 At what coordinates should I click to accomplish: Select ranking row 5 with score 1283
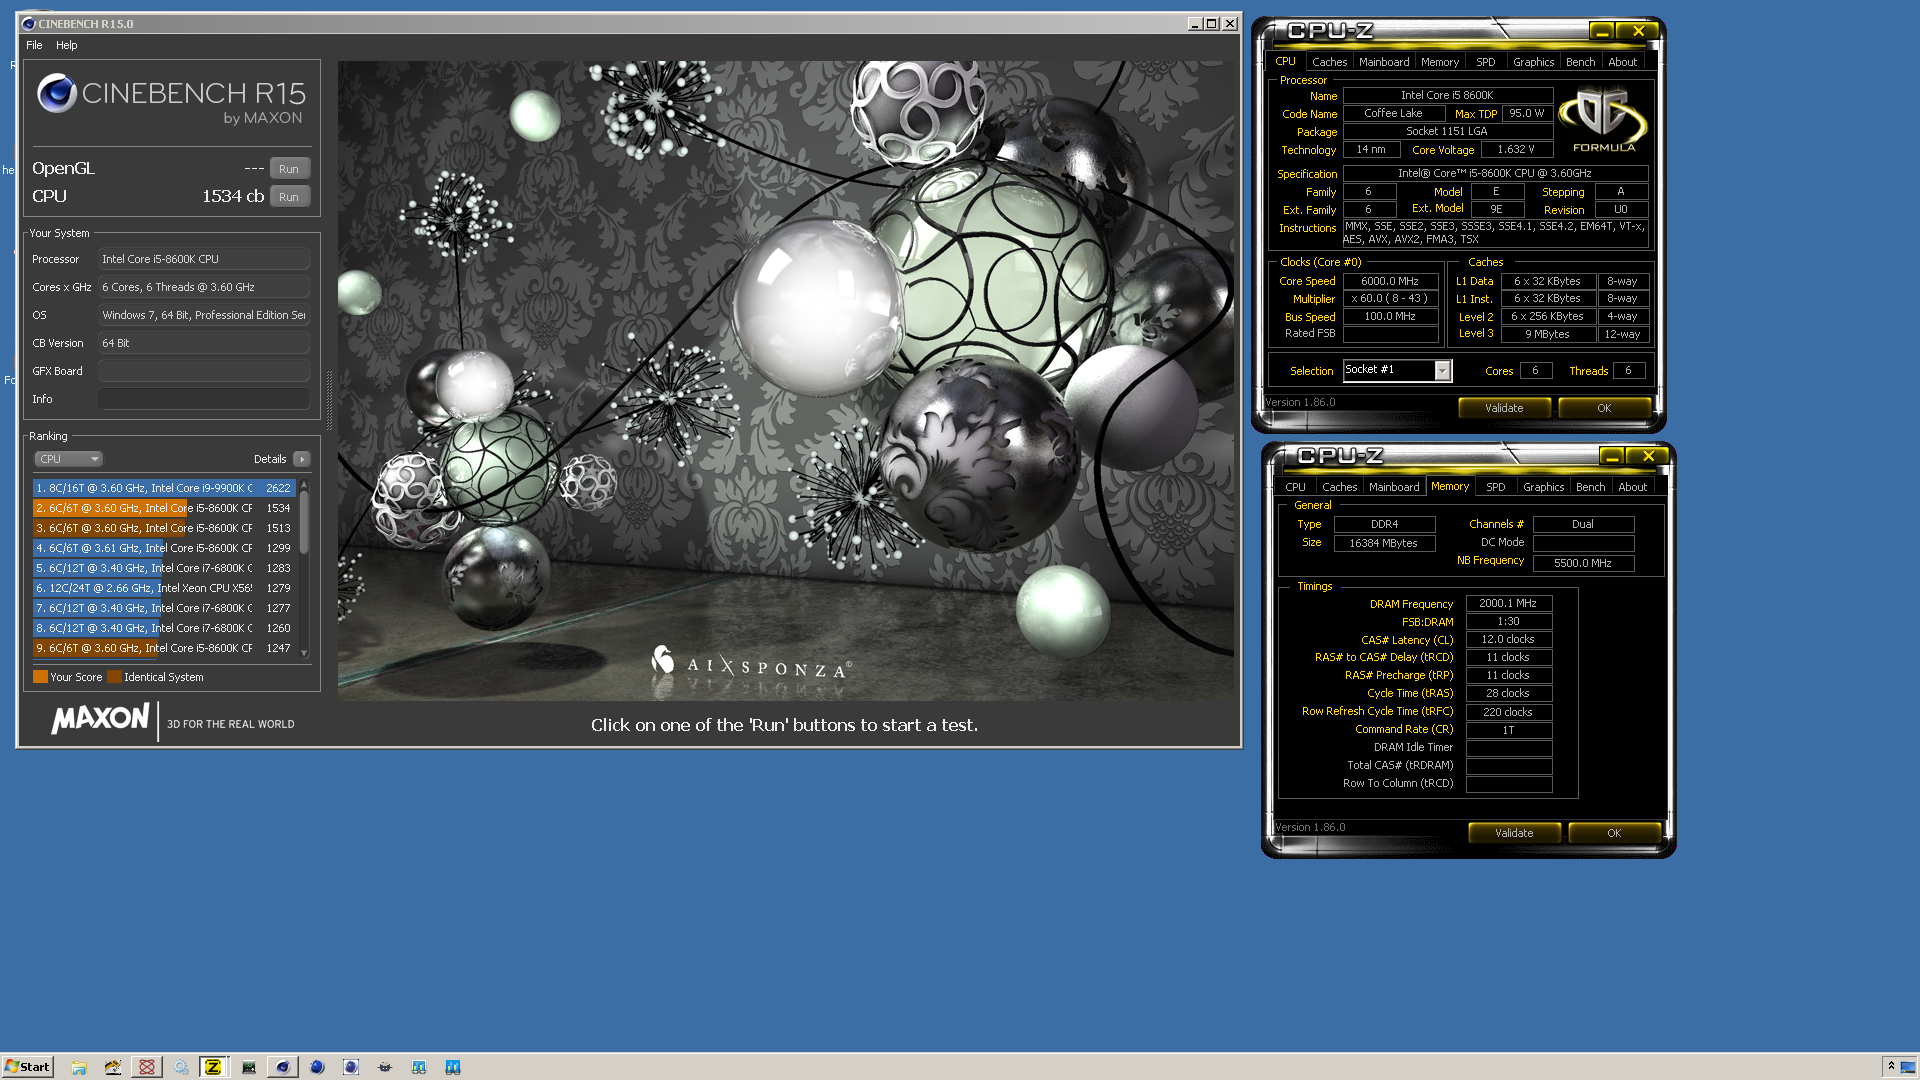pos(164,568)
